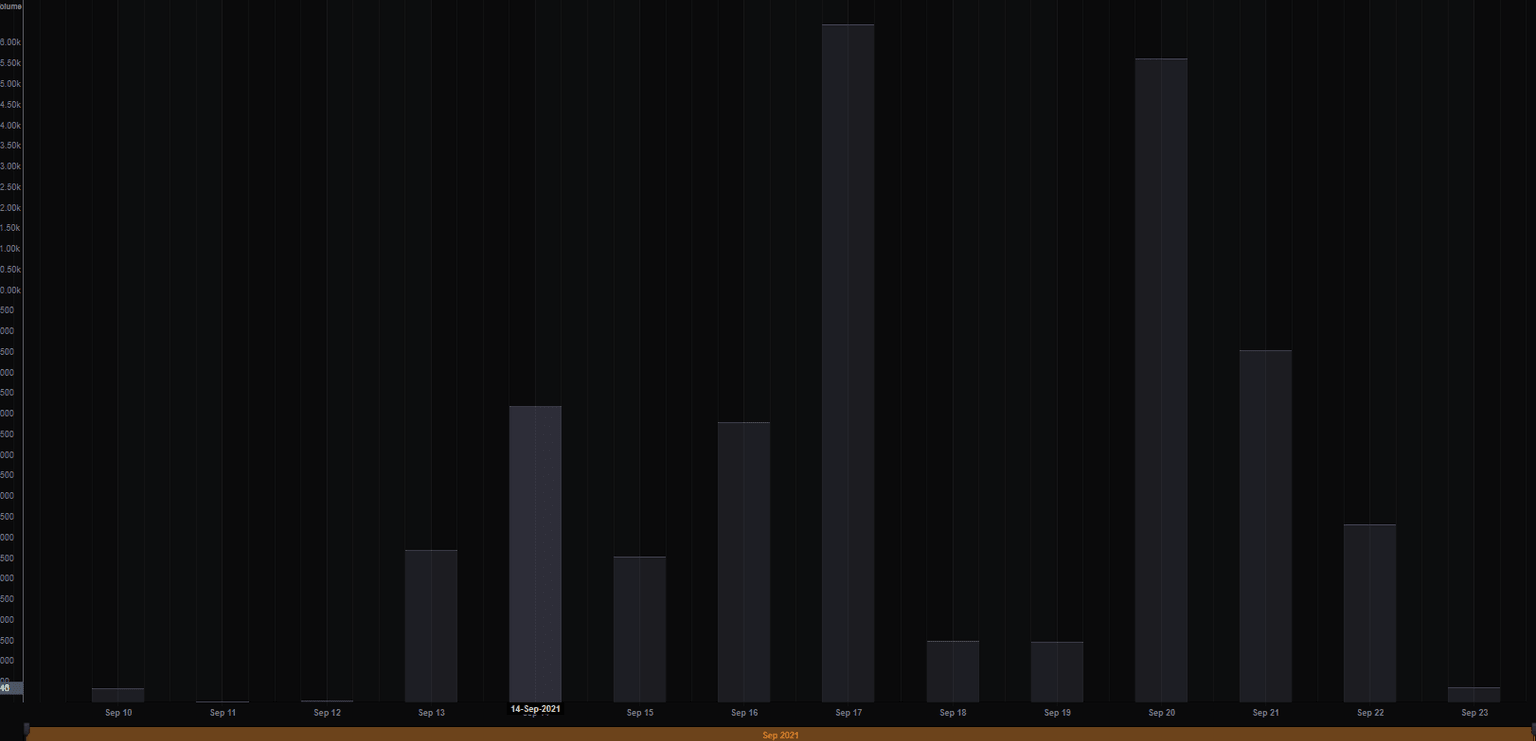
Task: Click the right handle of time range slider
Action: click(x=1533, y=729)
